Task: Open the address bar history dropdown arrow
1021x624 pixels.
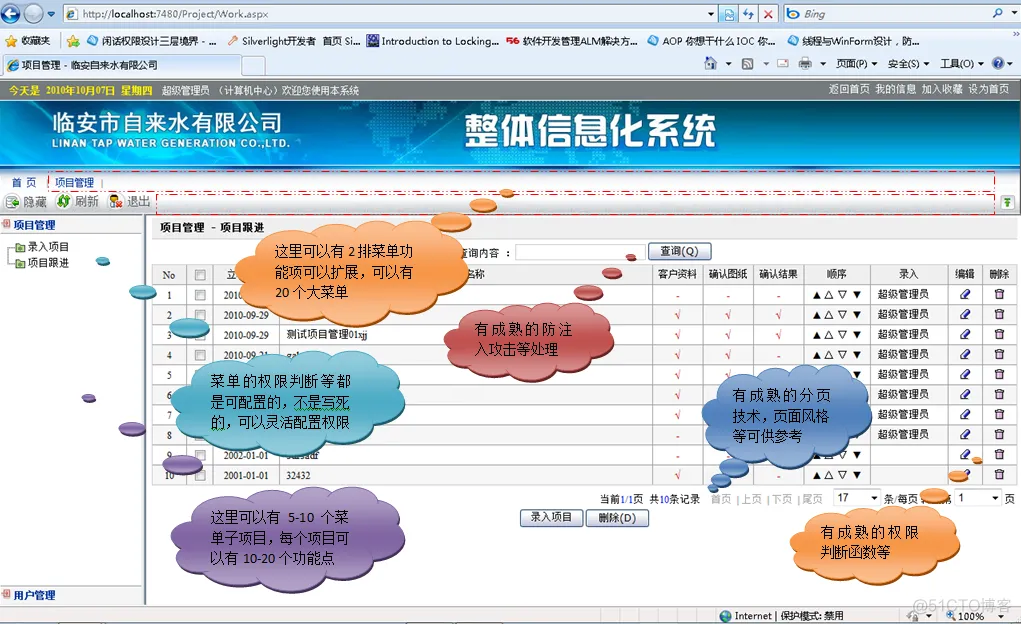Action: (x=710, y=14)
